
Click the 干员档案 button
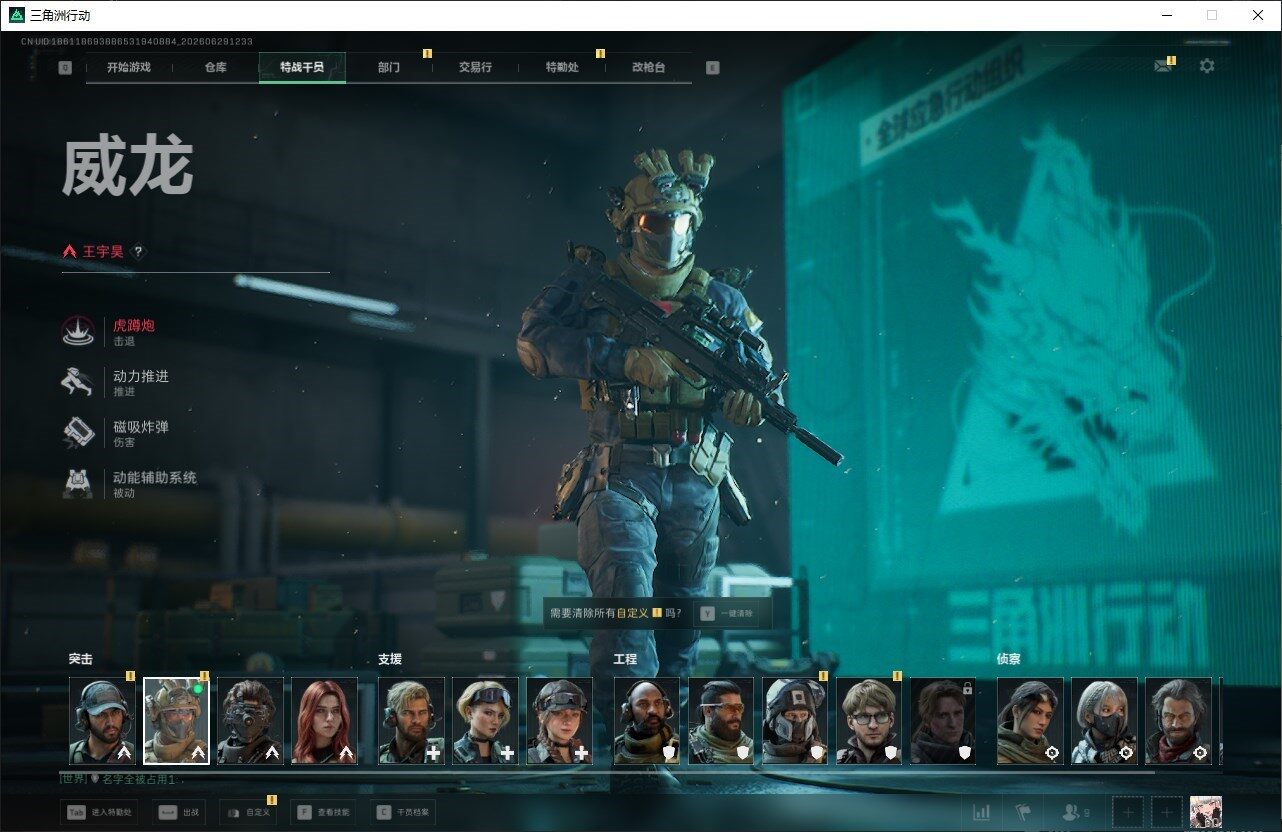(403, 812)
